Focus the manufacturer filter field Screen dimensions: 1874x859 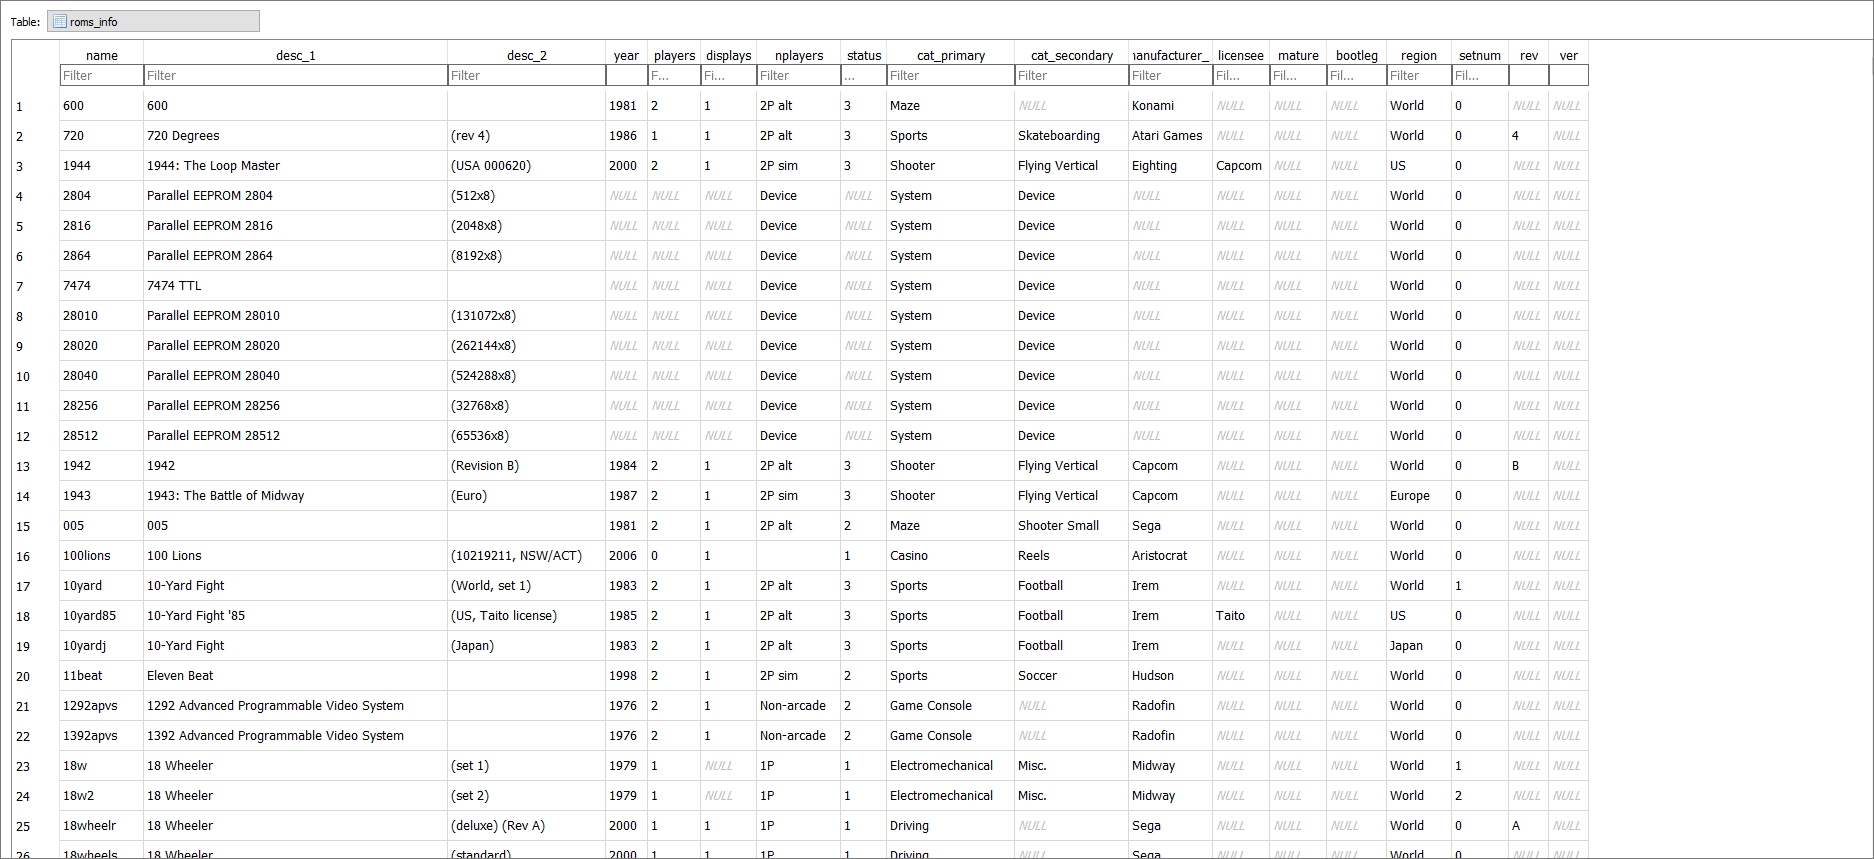click(1170, 75)
